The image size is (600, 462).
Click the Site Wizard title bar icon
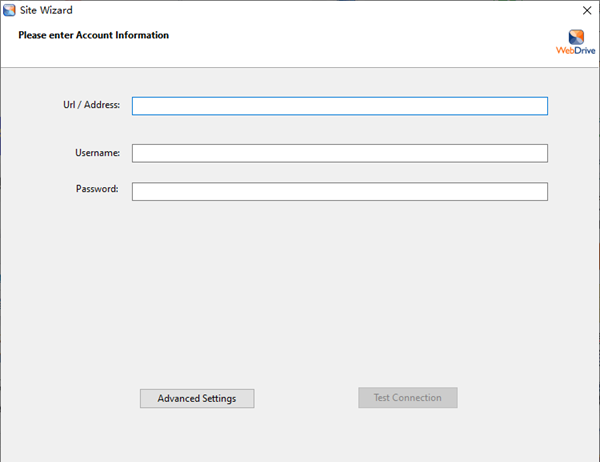coord(9,10)
